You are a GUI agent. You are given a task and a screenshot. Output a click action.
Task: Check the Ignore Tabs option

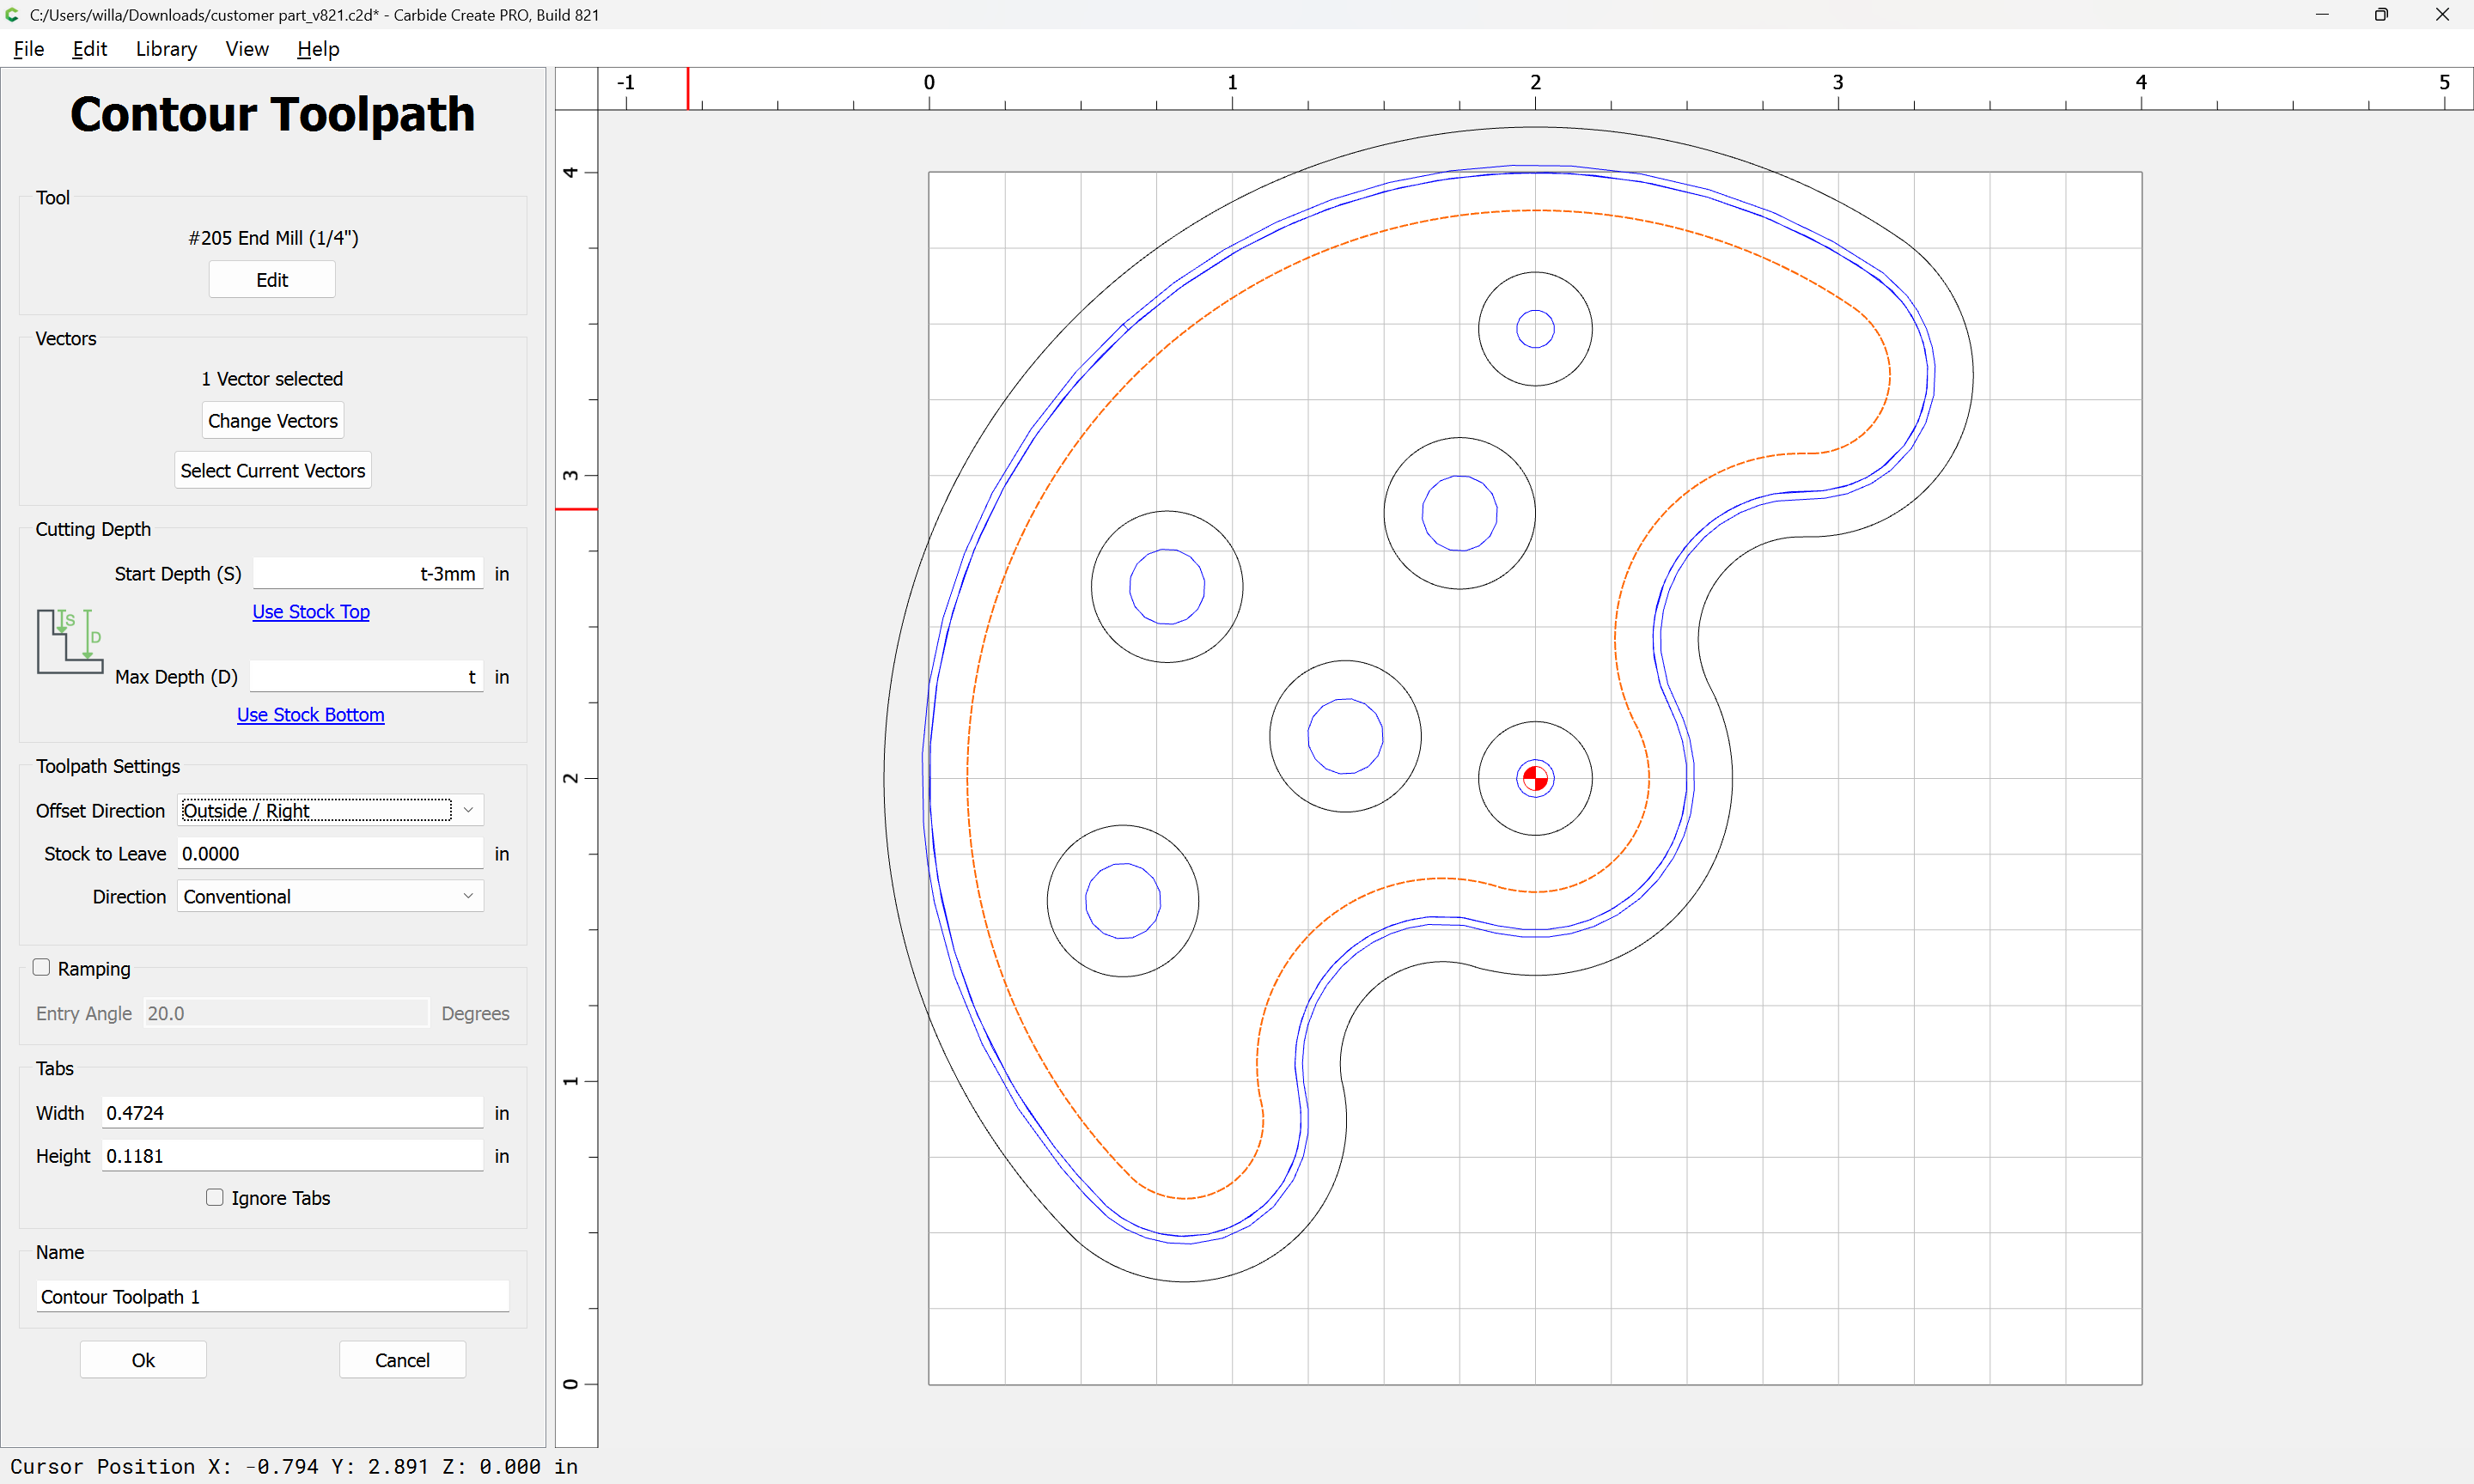(x=214, y=1197)
